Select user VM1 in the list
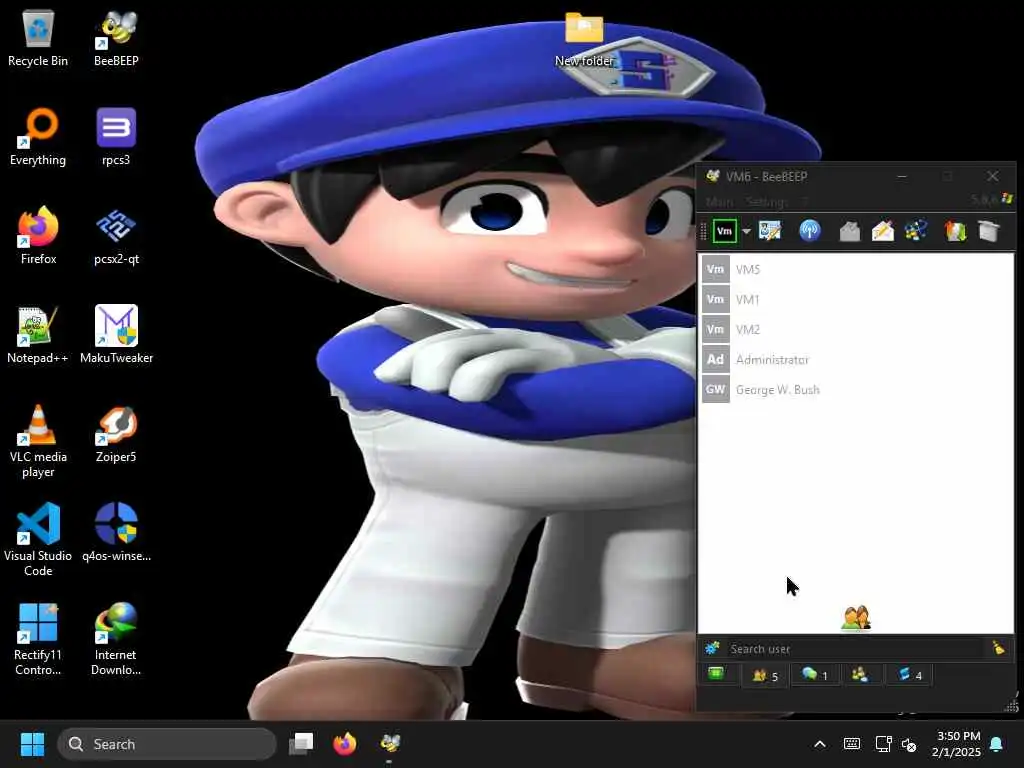This screenshot has height=768, width=1024. [x=856, y=299]
